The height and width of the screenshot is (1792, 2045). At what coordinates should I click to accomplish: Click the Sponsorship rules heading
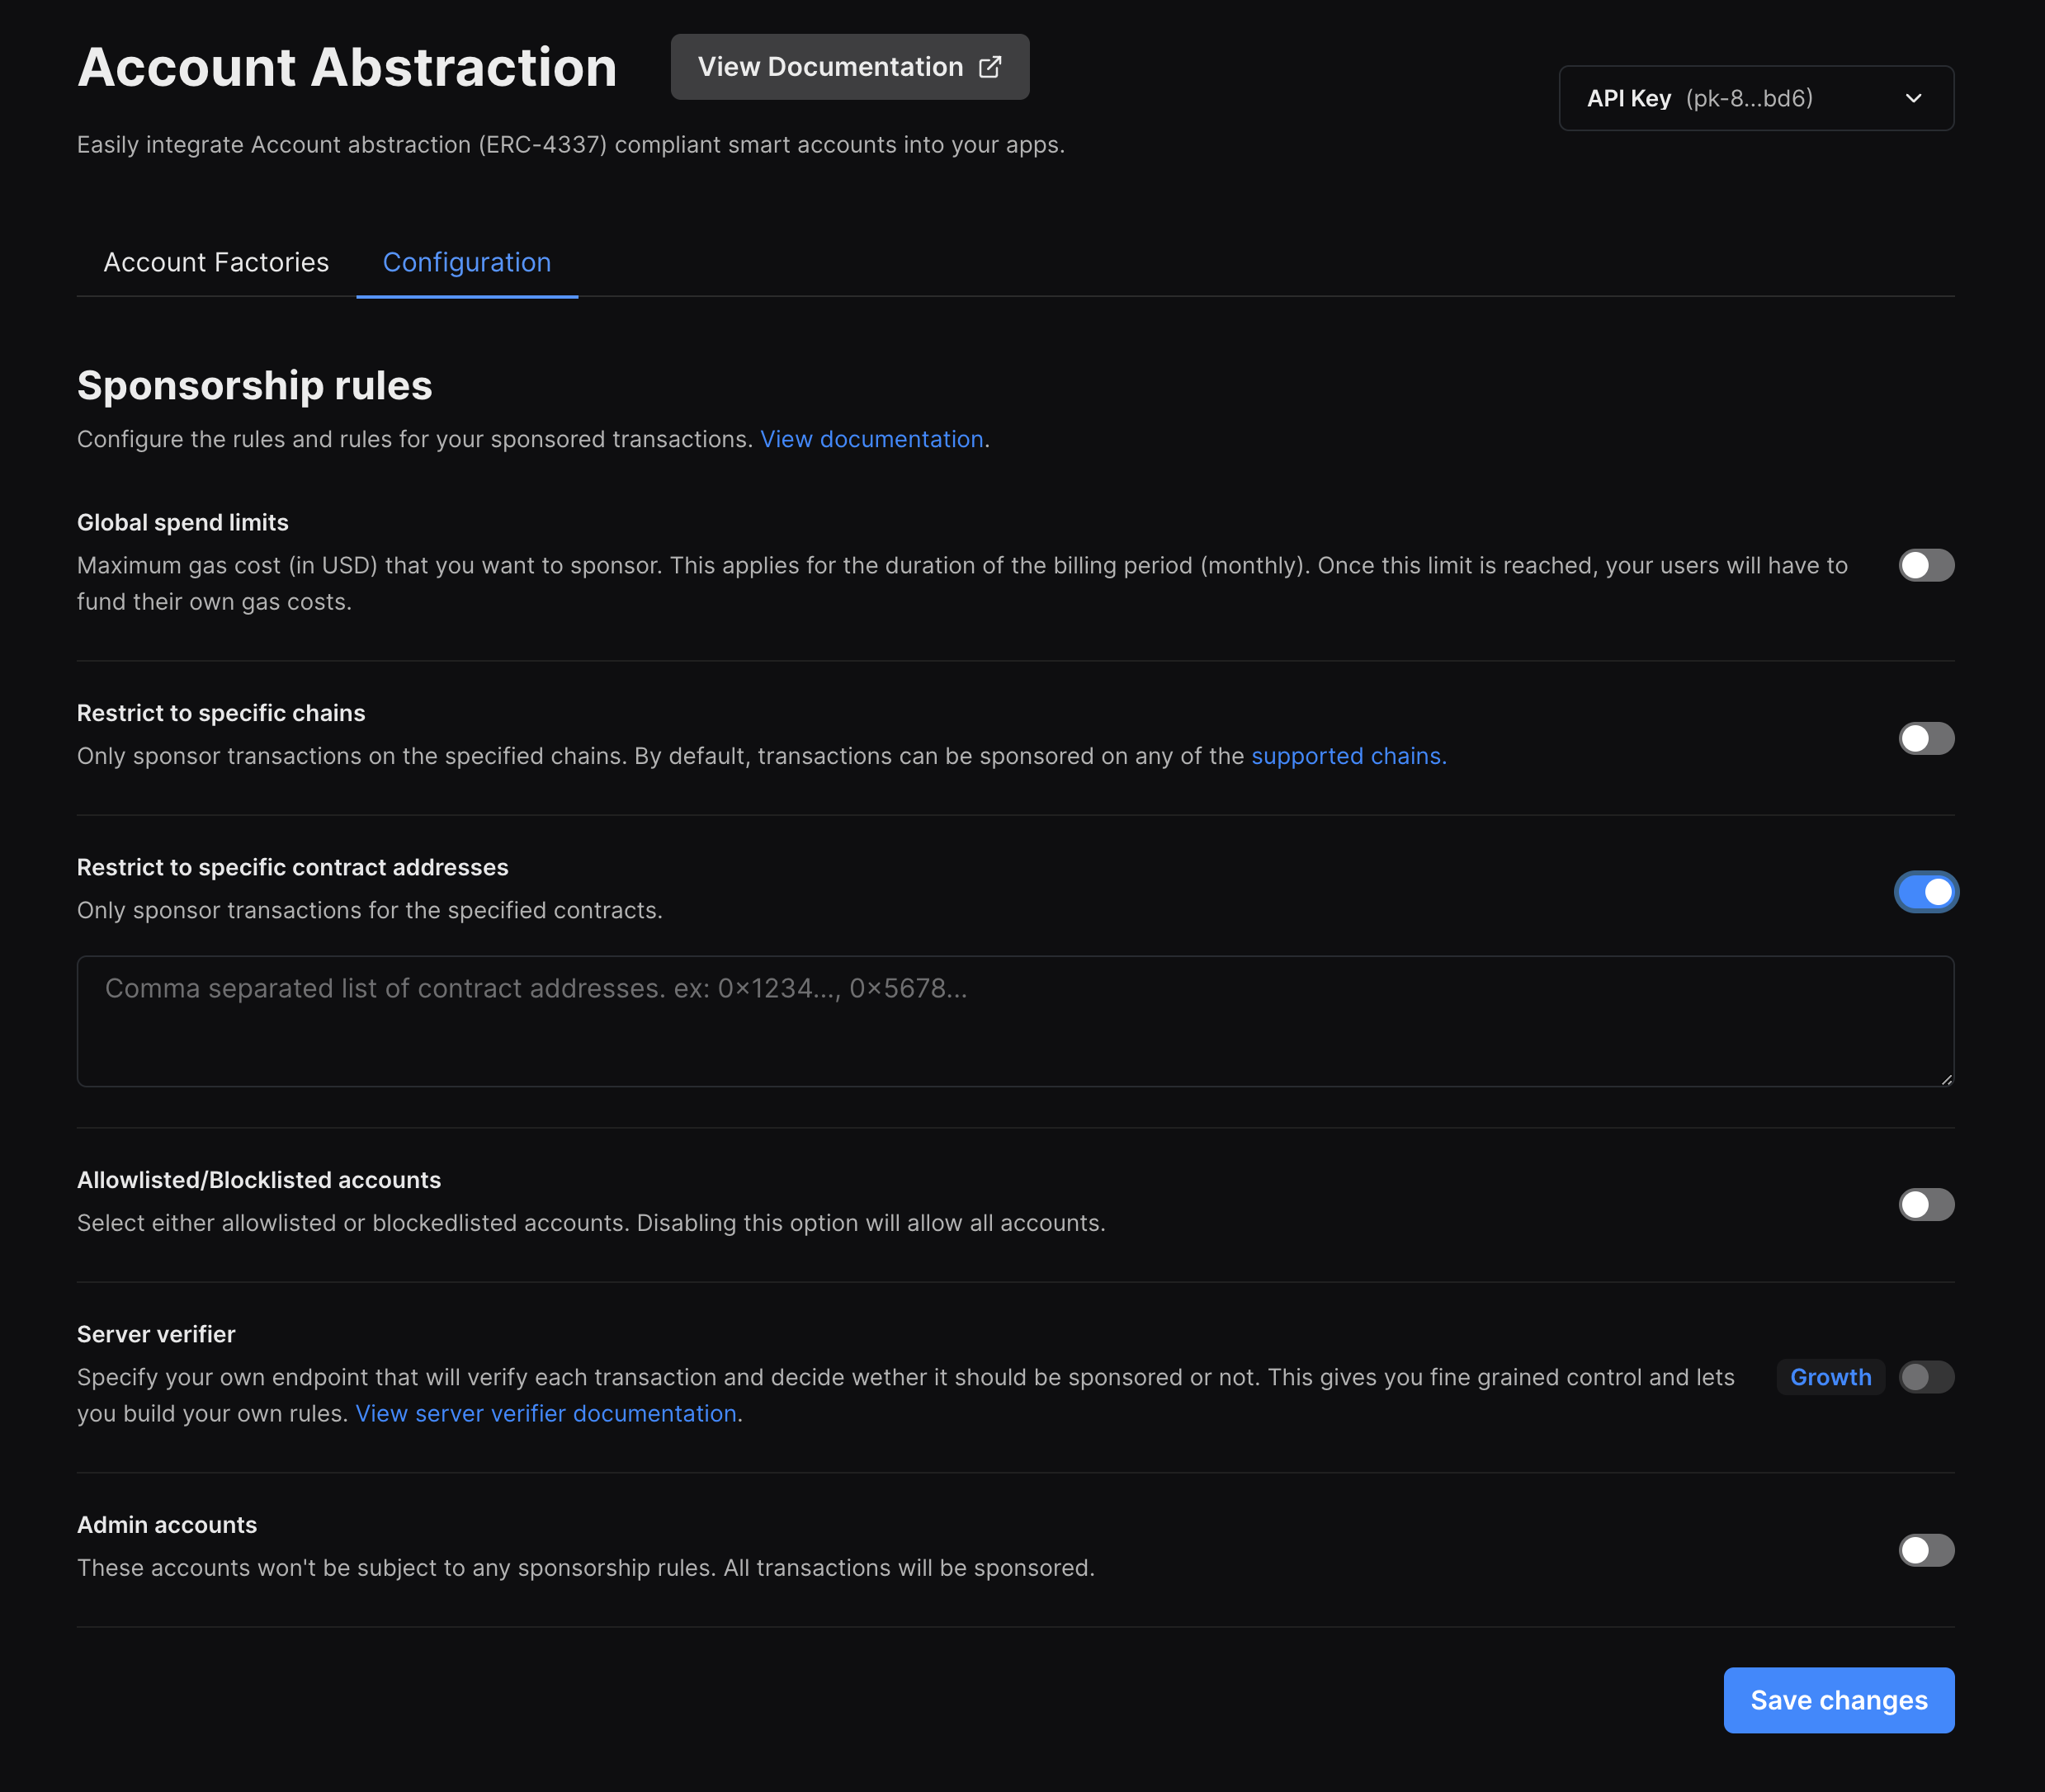[255, 386]
